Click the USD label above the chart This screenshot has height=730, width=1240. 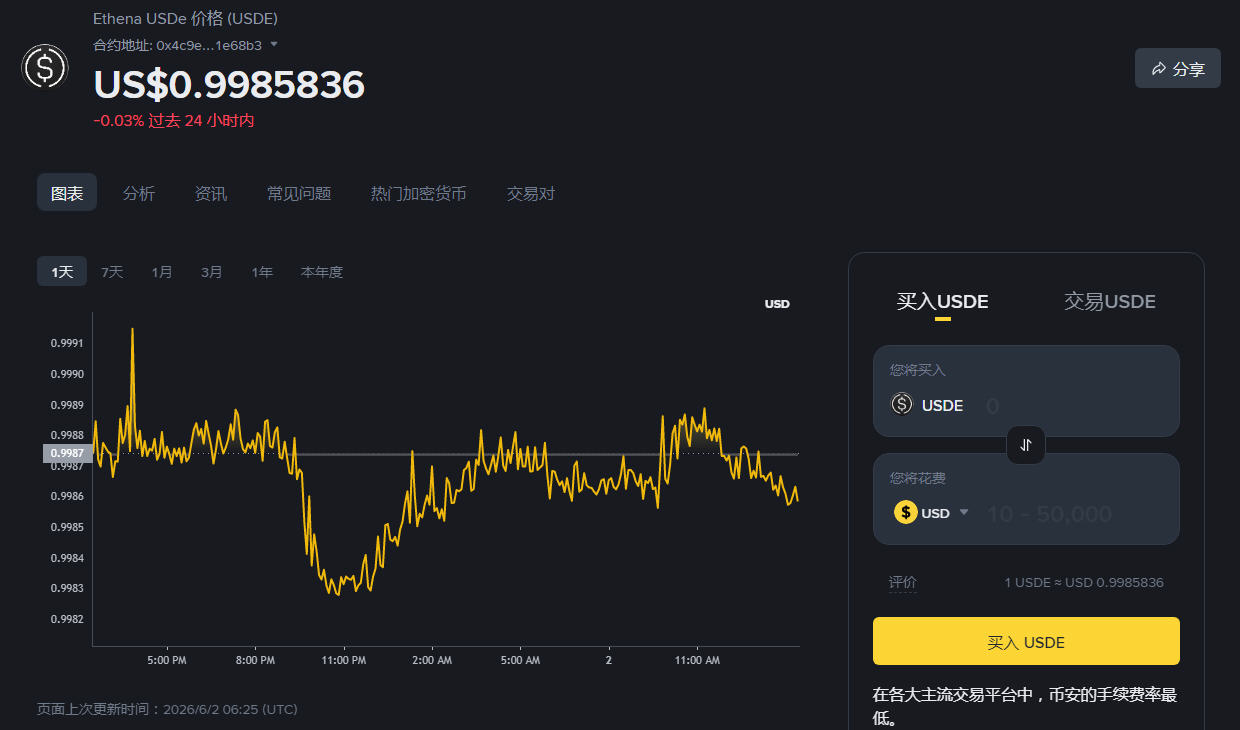point(777,304)
